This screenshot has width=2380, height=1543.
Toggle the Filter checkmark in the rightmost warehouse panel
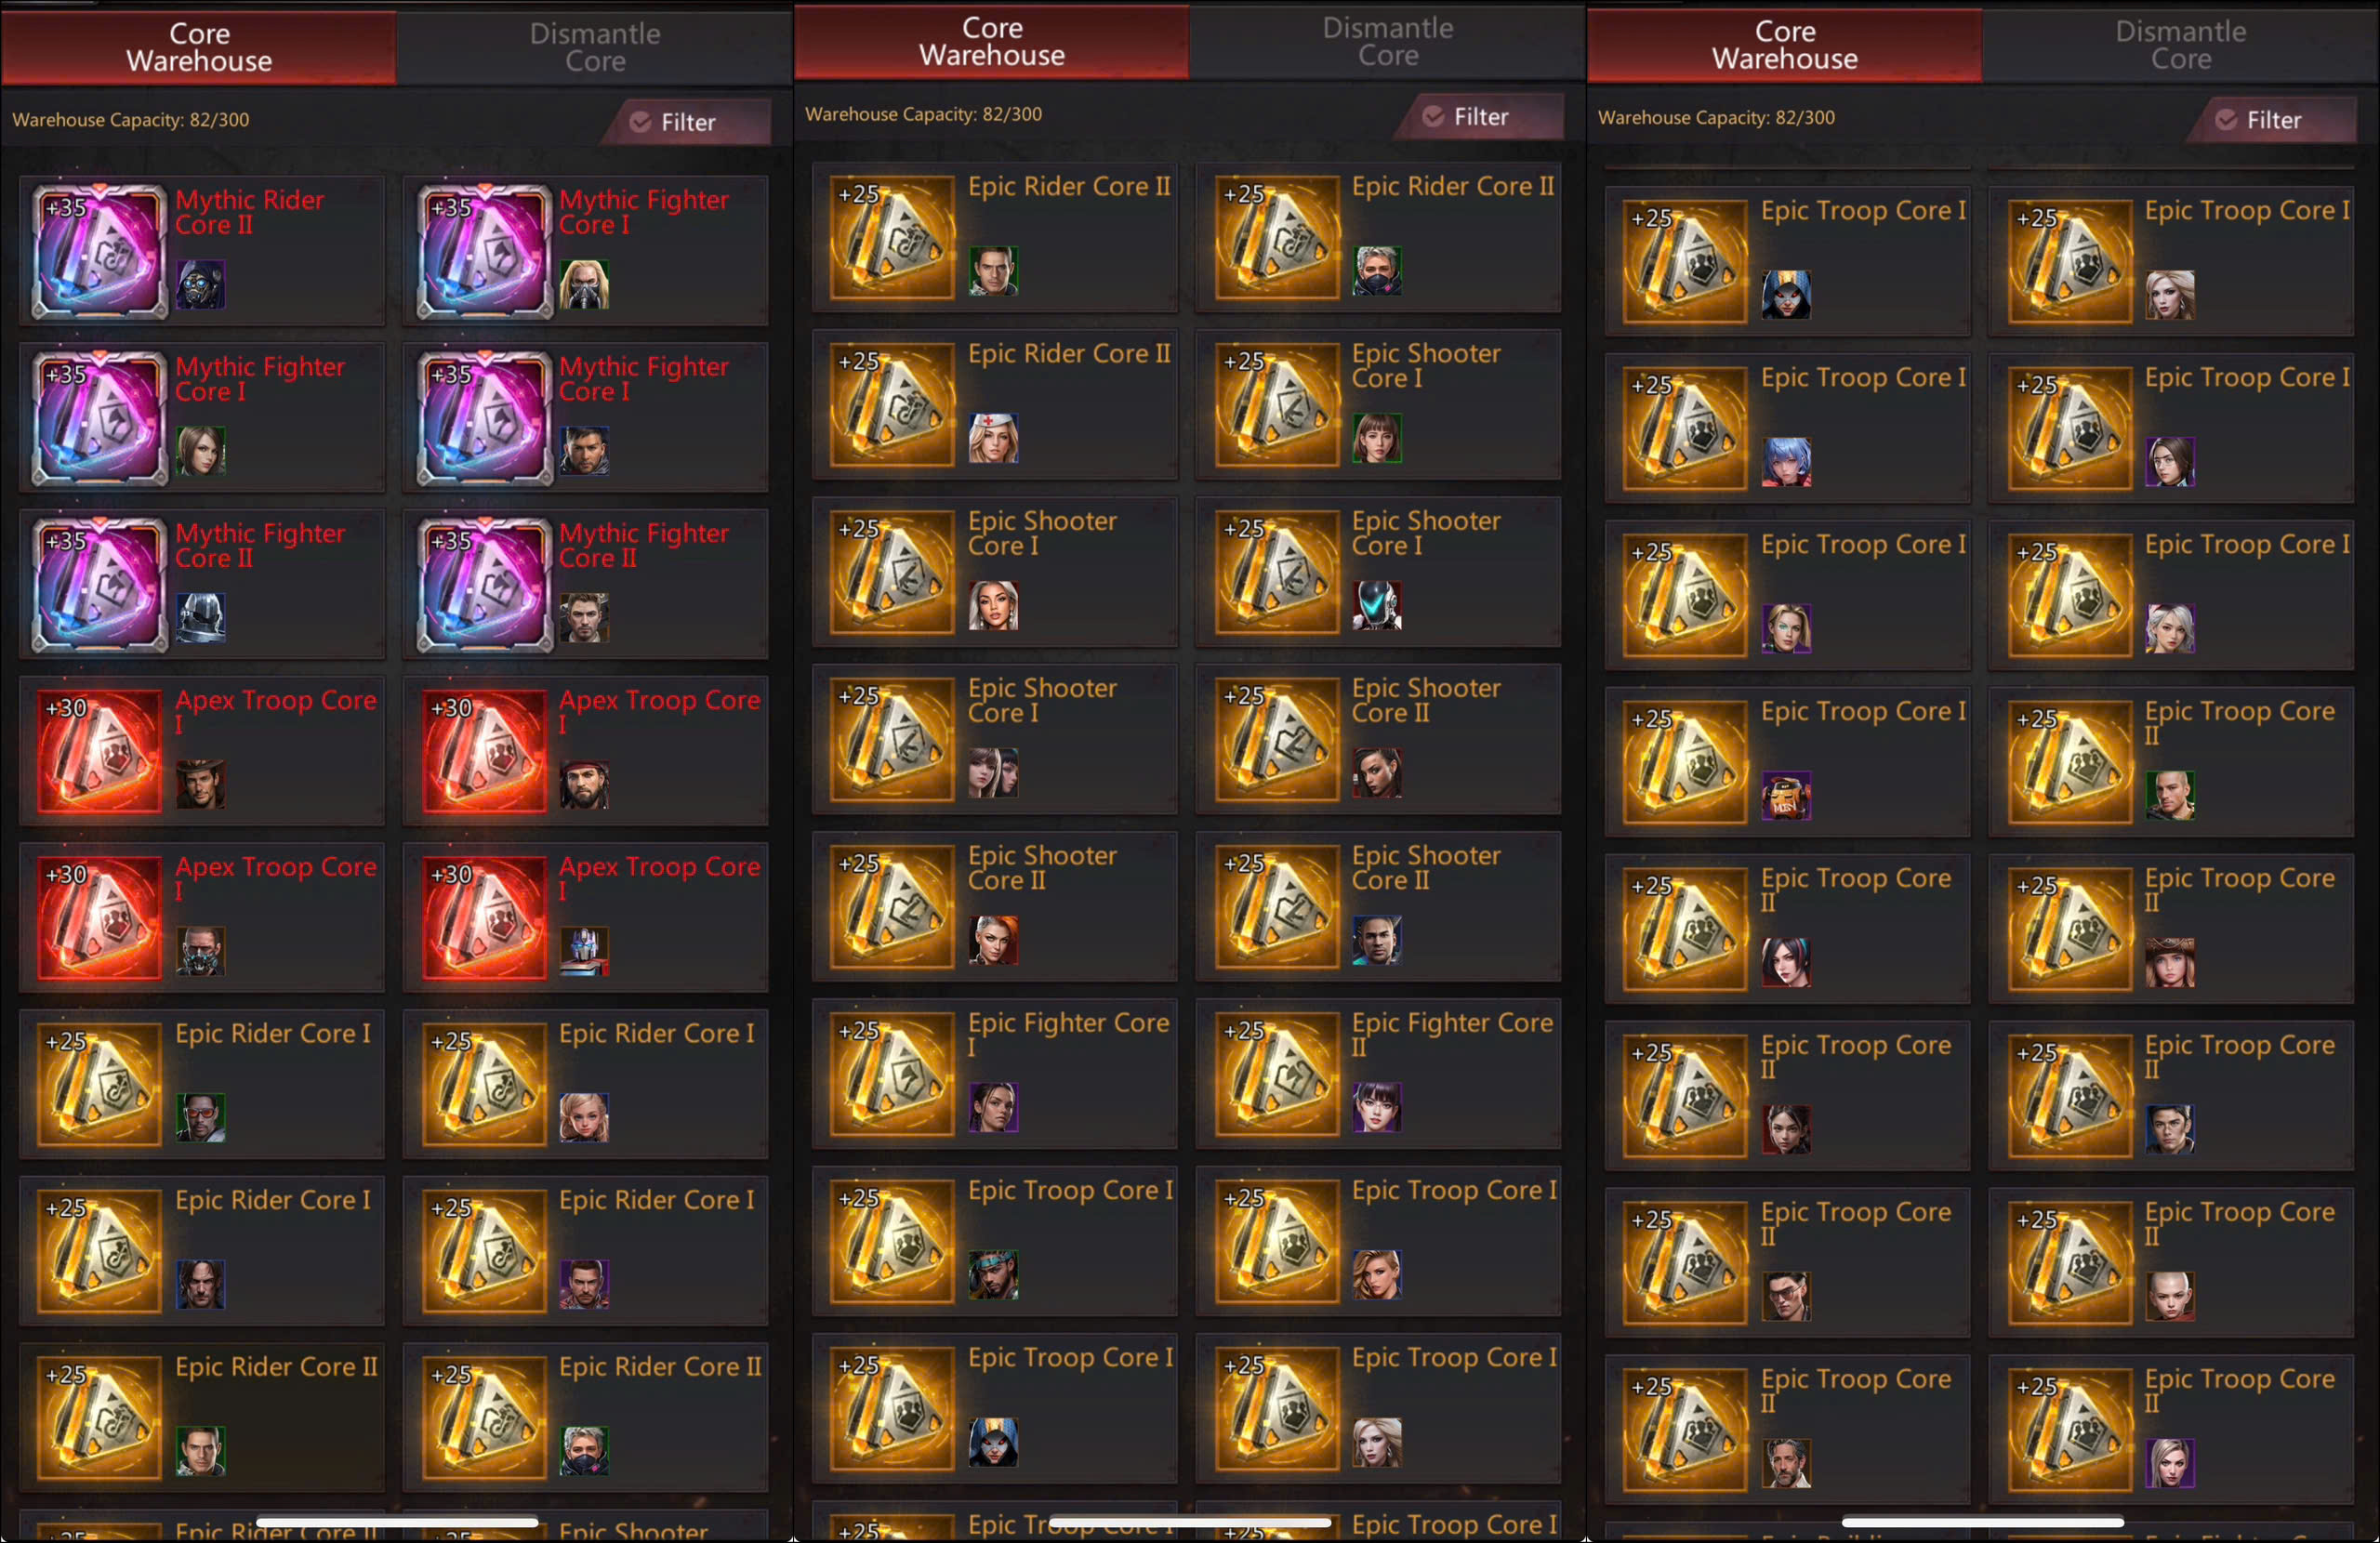[x=2226, y=120]
